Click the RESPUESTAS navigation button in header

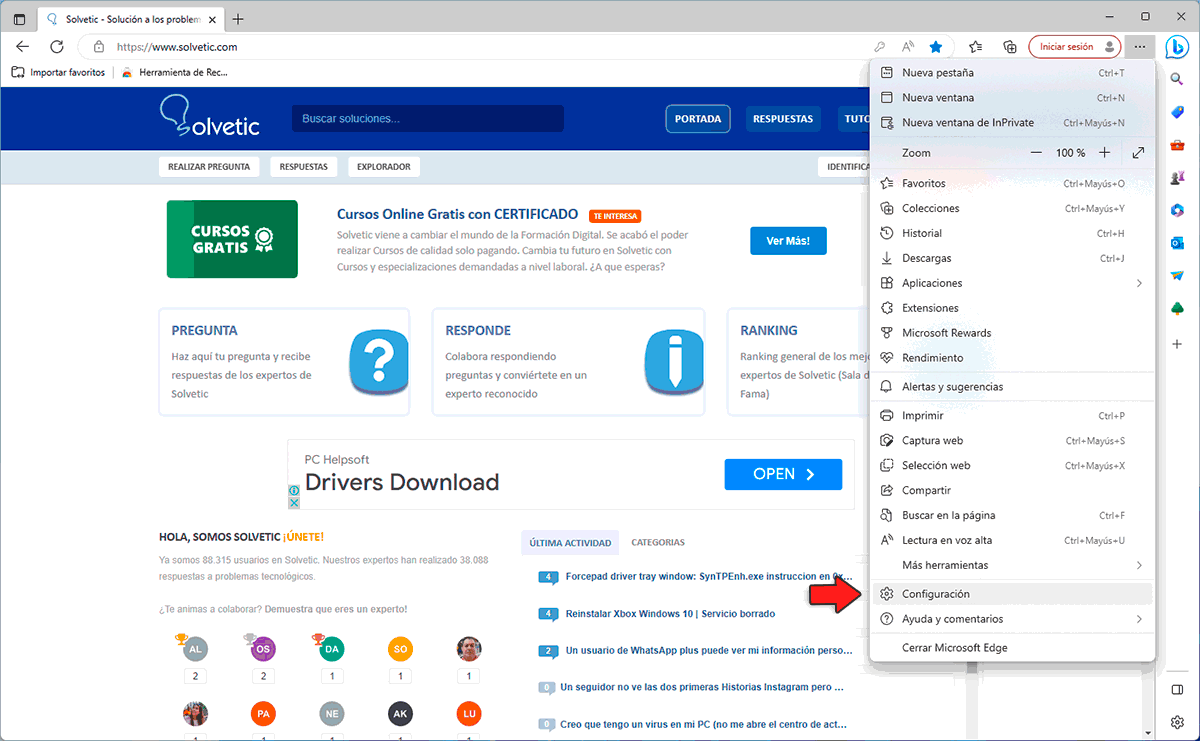[783, 119]
